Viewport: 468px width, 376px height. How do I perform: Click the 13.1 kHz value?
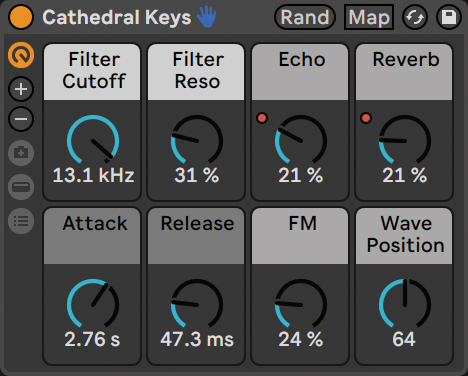click(x=93, y=175)
